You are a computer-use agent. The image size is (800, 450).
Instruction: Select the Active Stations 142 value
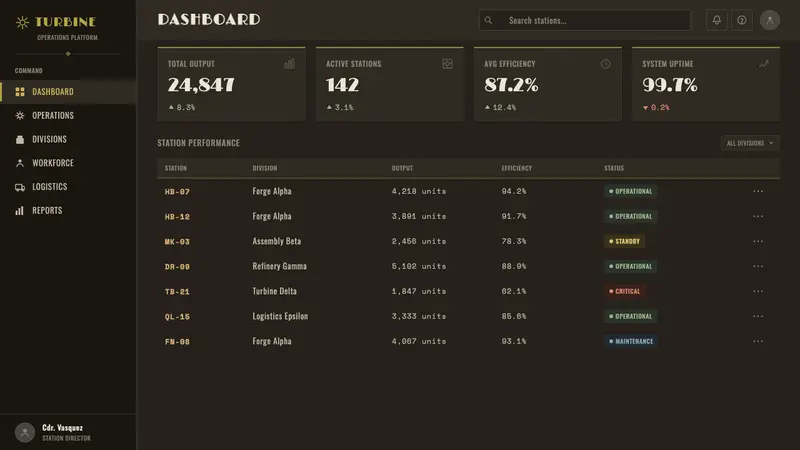point(342,85)
